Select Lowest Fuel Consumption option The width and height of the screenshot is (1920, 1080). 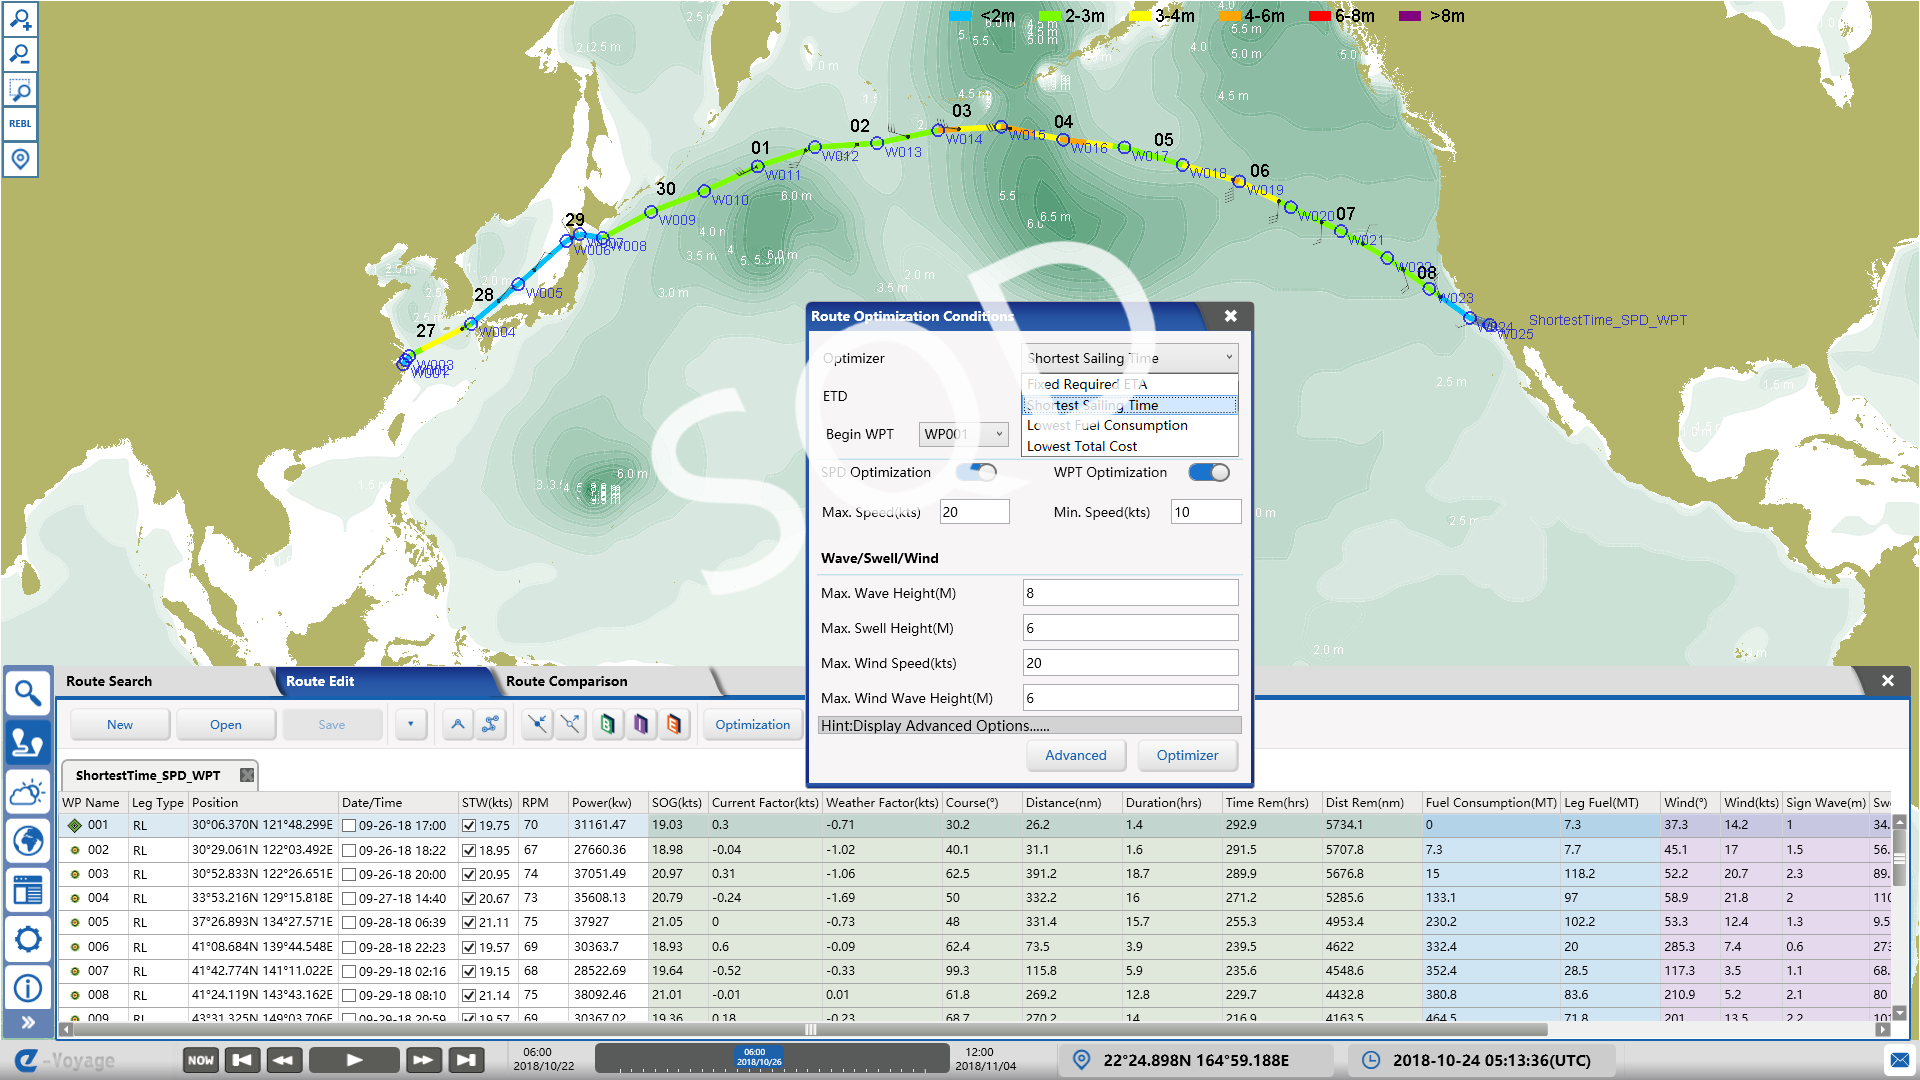point(1130,425)
